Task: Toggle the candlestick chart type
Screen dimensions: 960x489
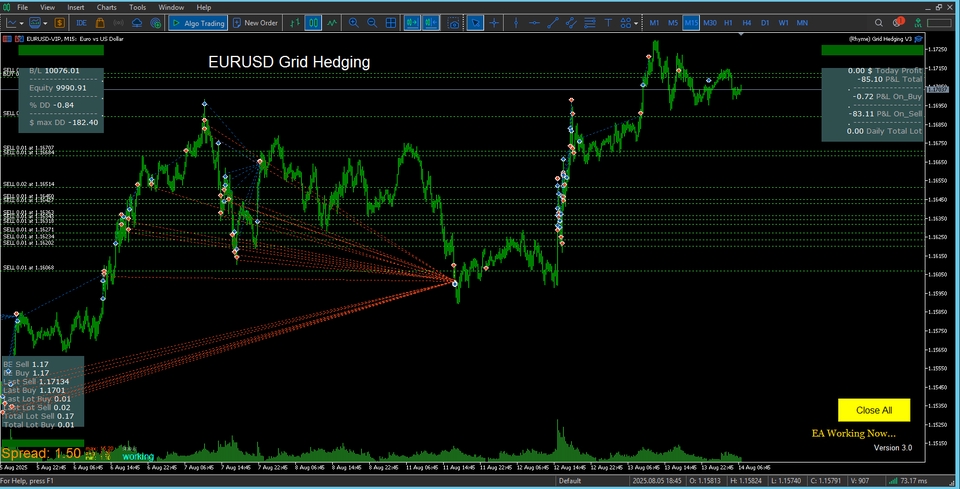Action: tap(313, 23)
